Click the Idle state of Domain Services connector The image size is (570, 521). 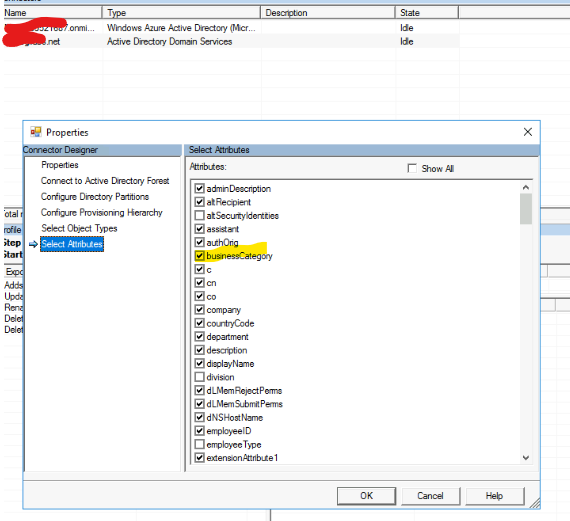click(x=406, y=41)
